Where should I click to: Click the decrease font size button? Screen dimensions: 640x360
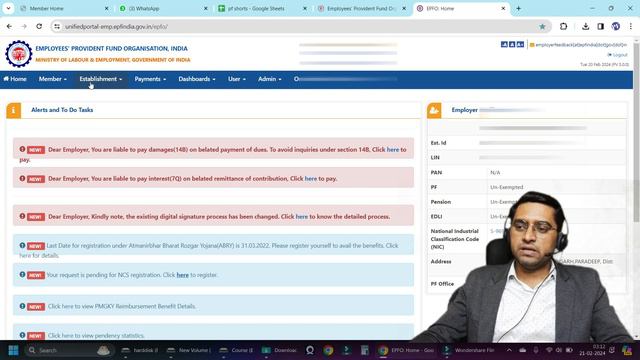coord(504,44)
